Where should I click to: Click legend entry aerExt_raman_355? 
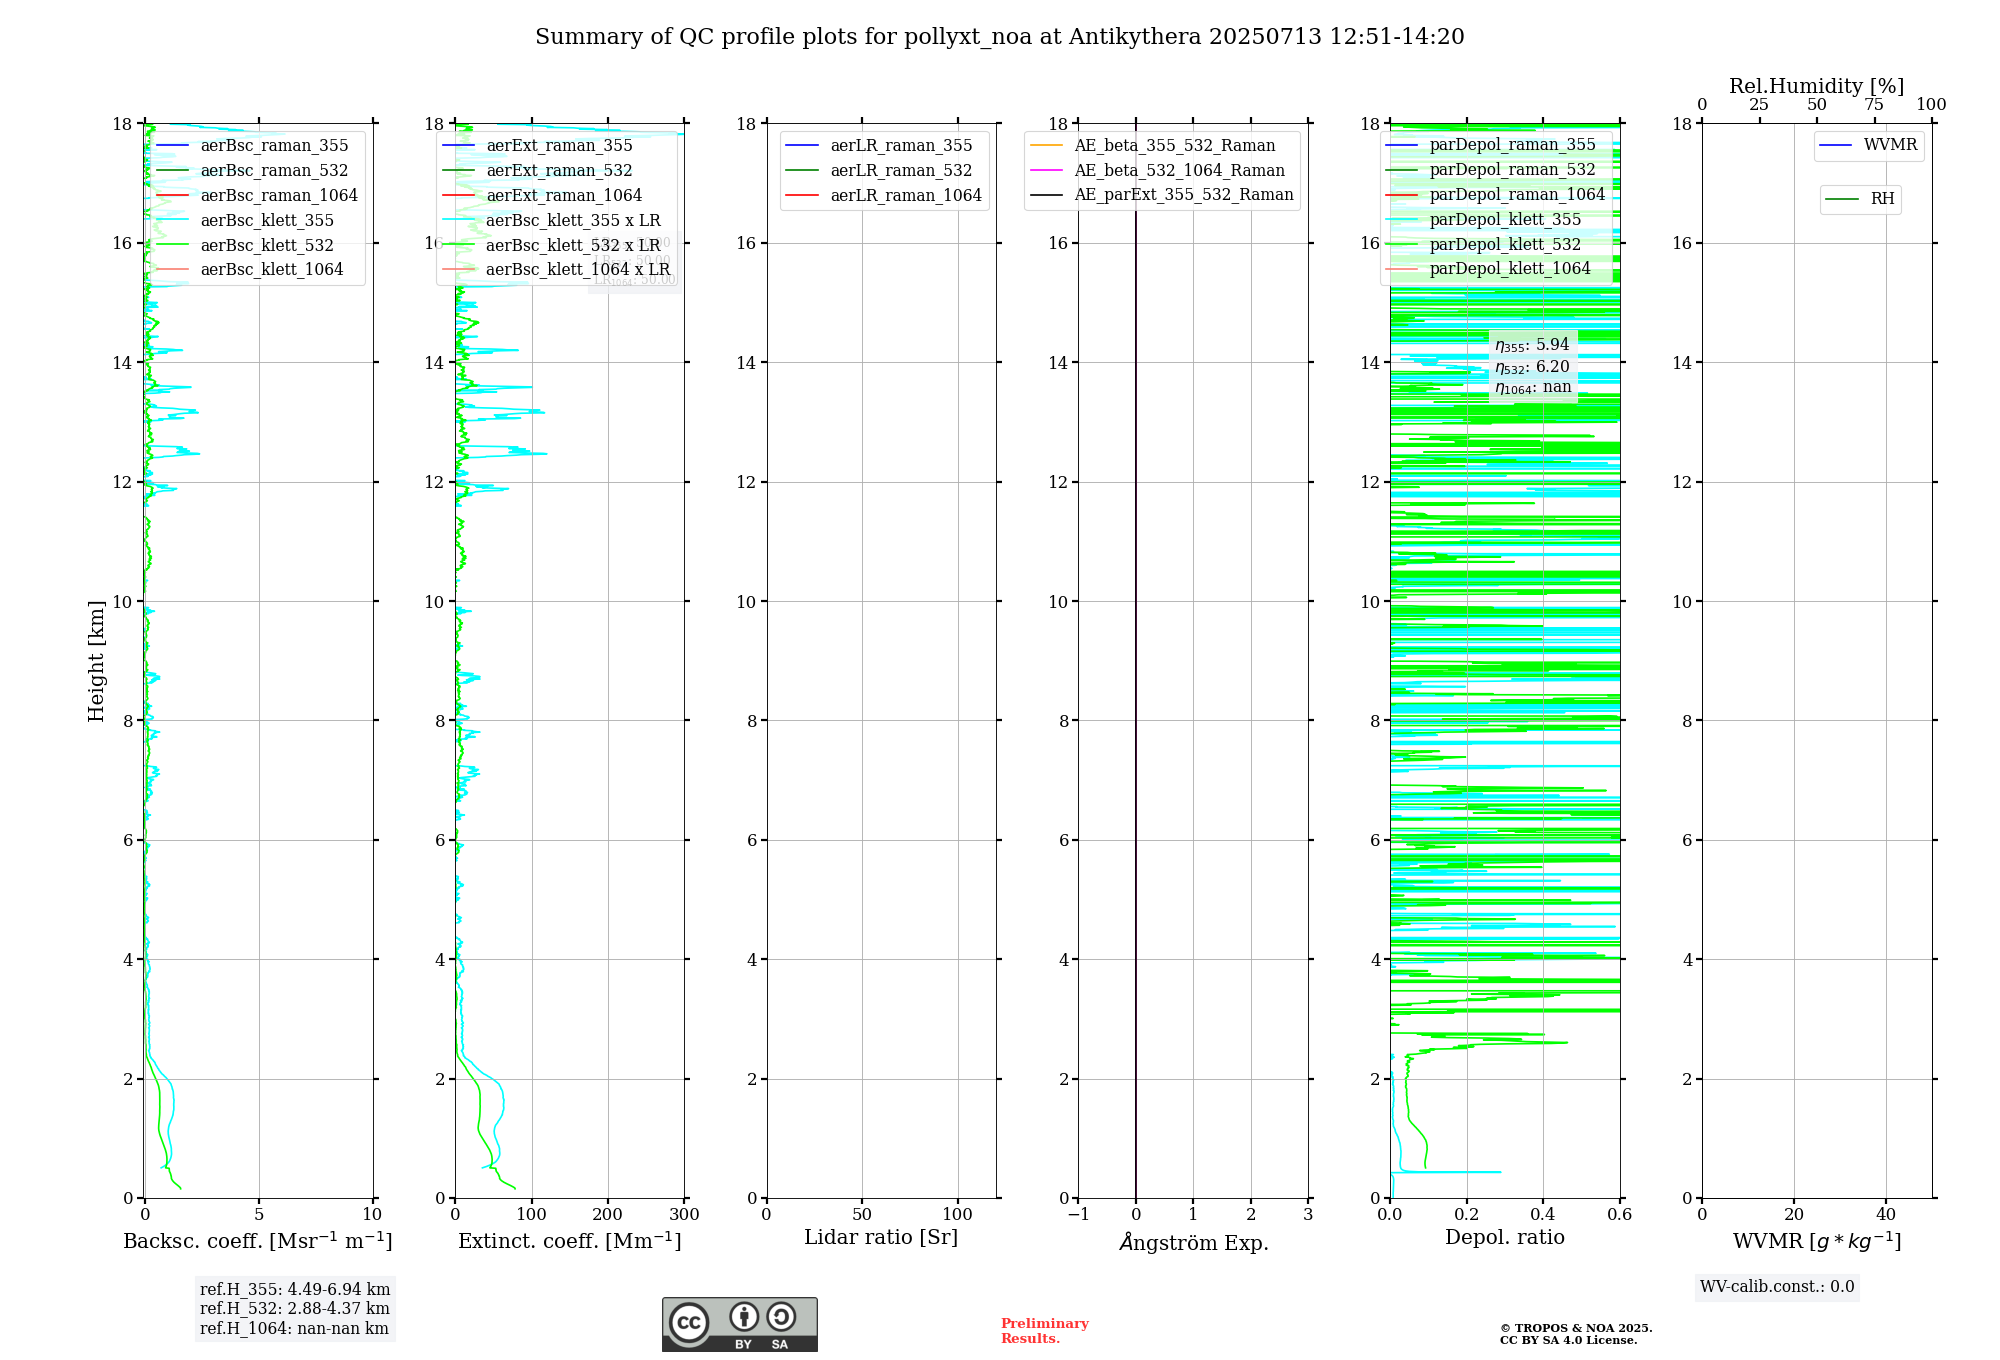coord(537,146)
